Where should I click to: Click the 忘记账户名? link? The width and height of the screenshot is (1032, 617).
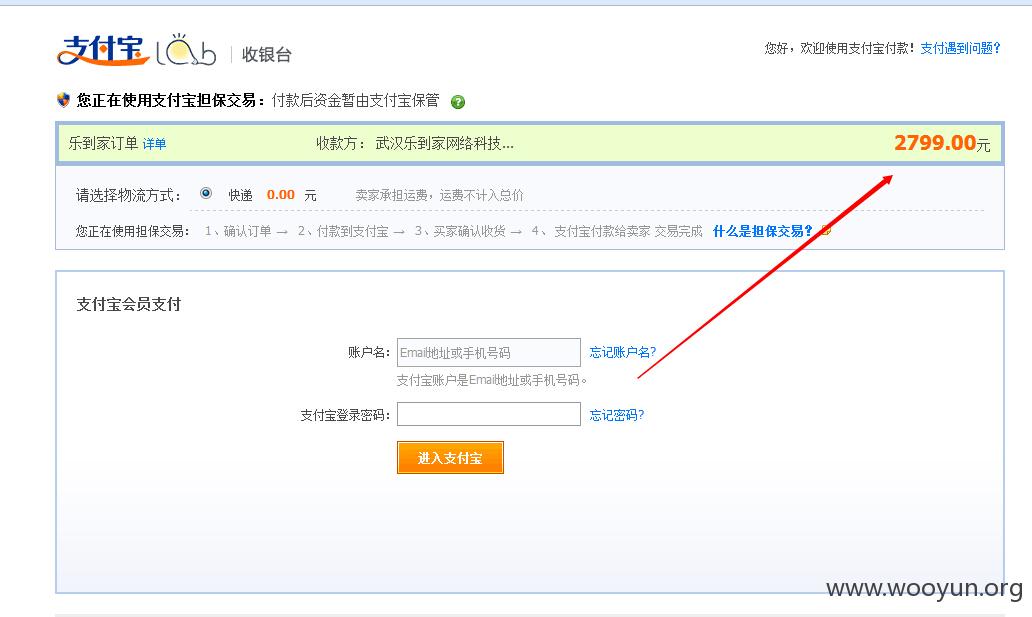623,352
